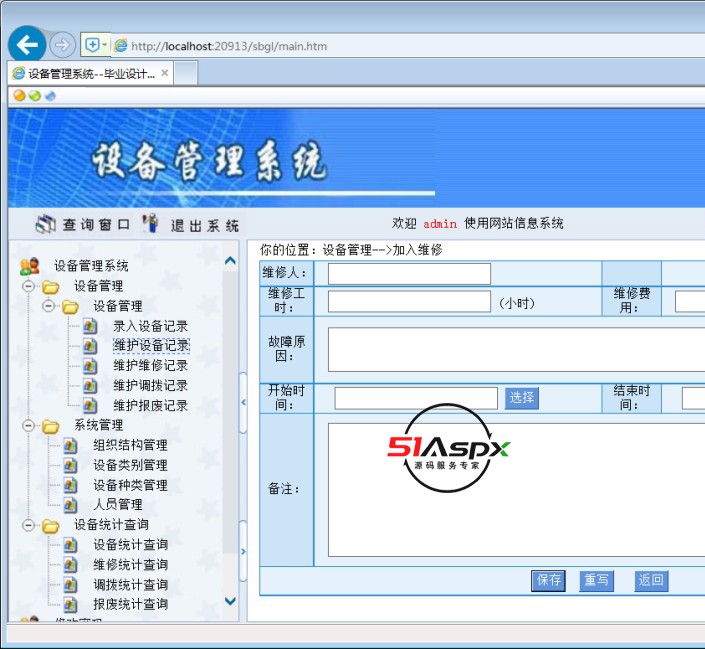Viewport: 705px width, 649px height.
Task: Click the 设备统计查询 folder icon
Action: click(x=50, y=525)
